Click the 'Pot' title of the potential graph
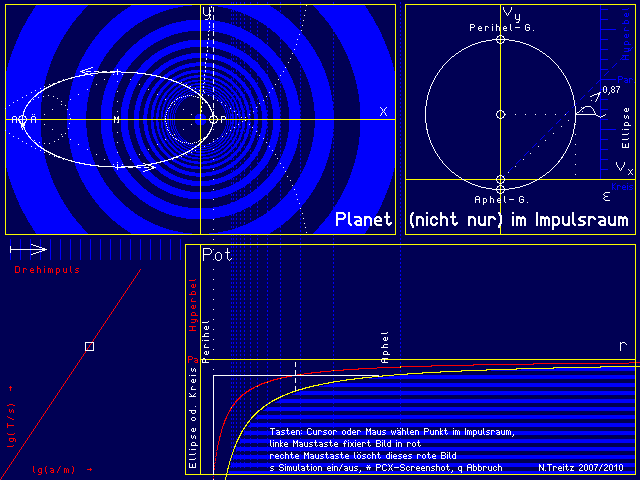640x480 pixels. tap(217, 255)
